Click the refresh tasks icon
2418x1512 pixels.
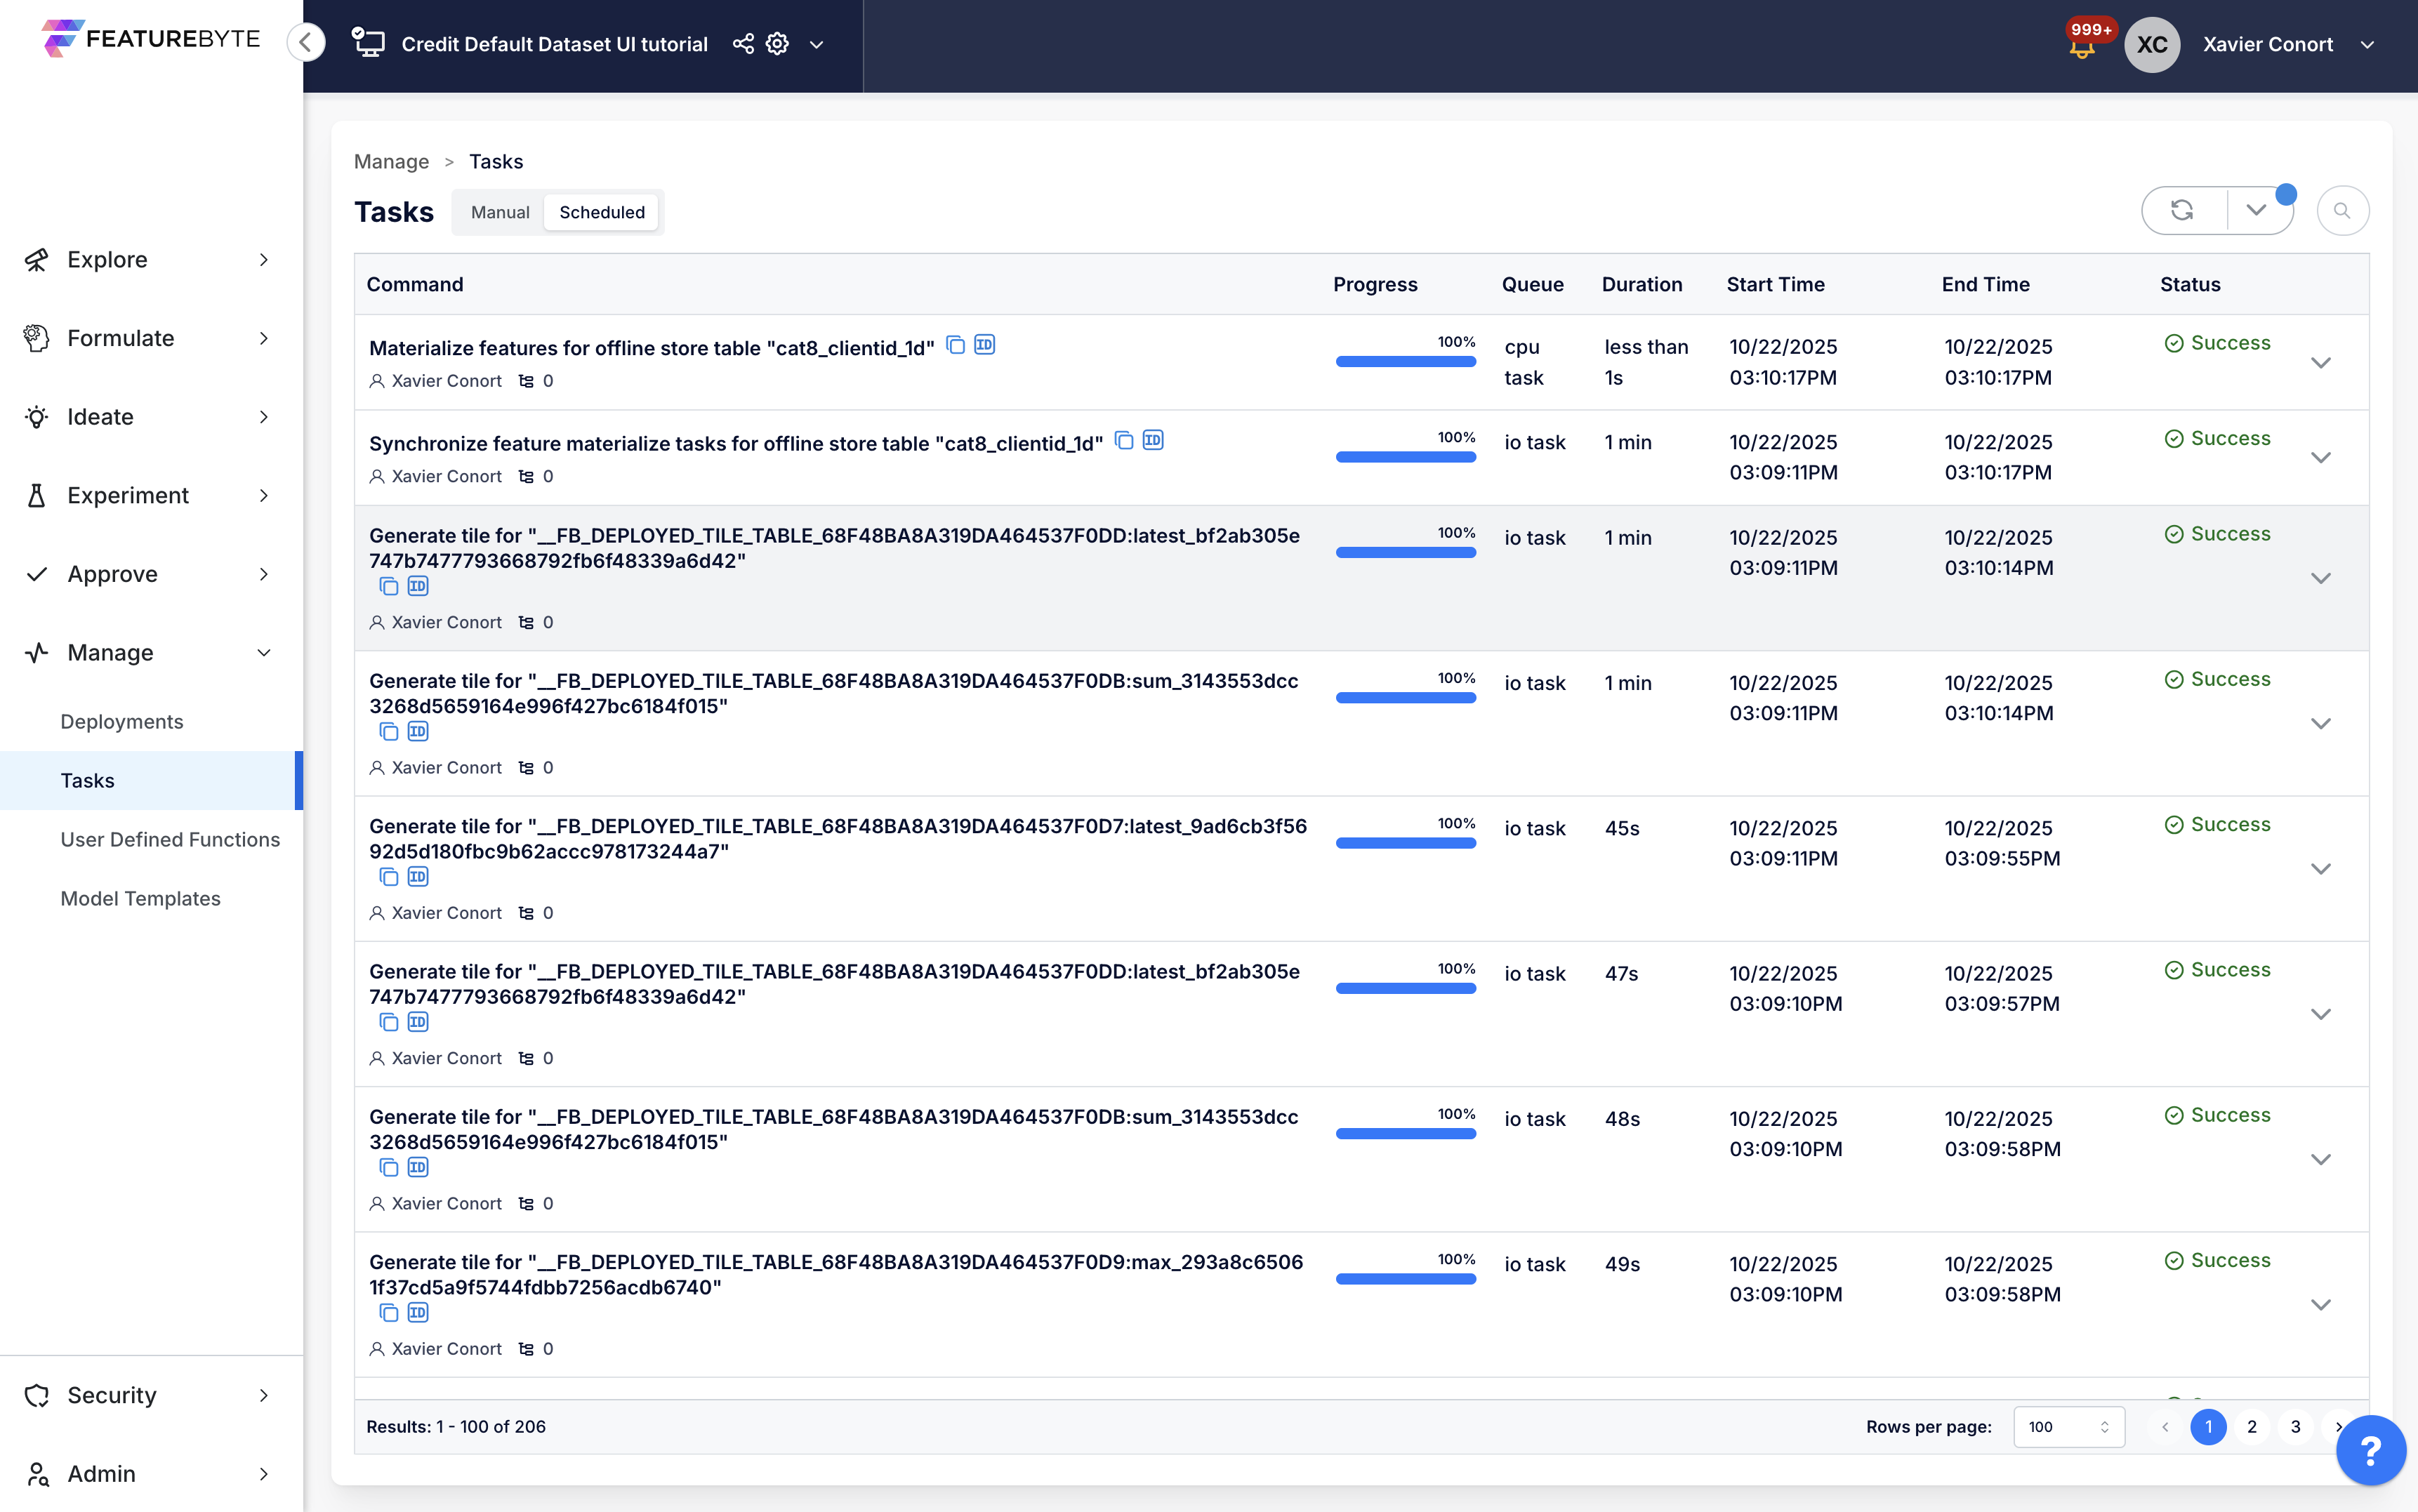[x=2182, y=210]
